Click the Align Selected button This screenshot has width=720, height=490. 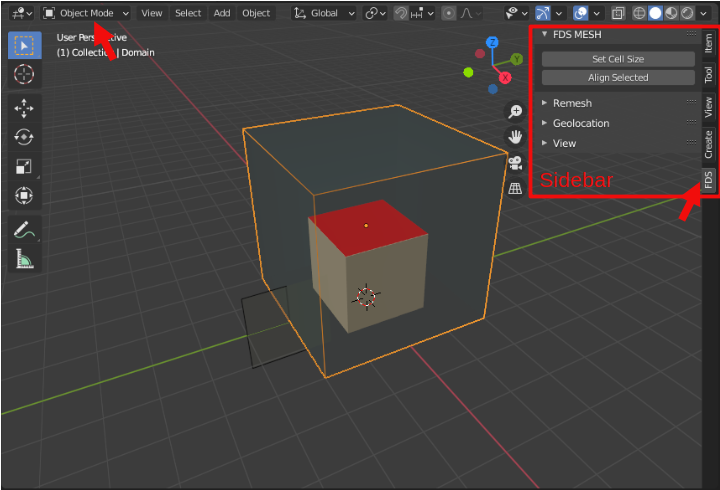pyautogui.click(x=618, y=78)
